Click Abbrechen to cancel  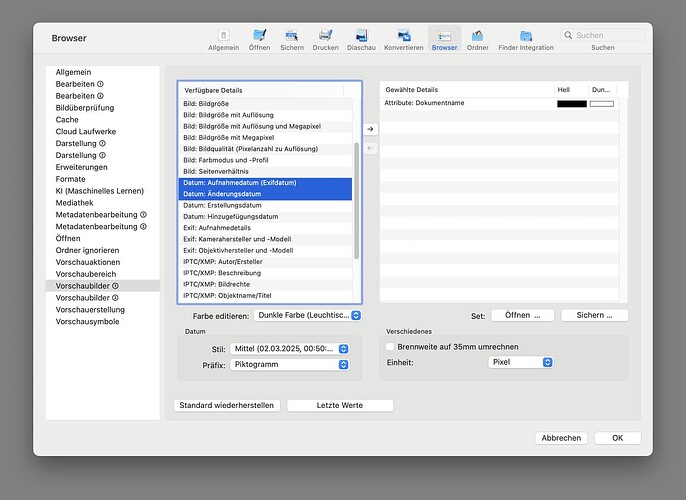point(561,438)
